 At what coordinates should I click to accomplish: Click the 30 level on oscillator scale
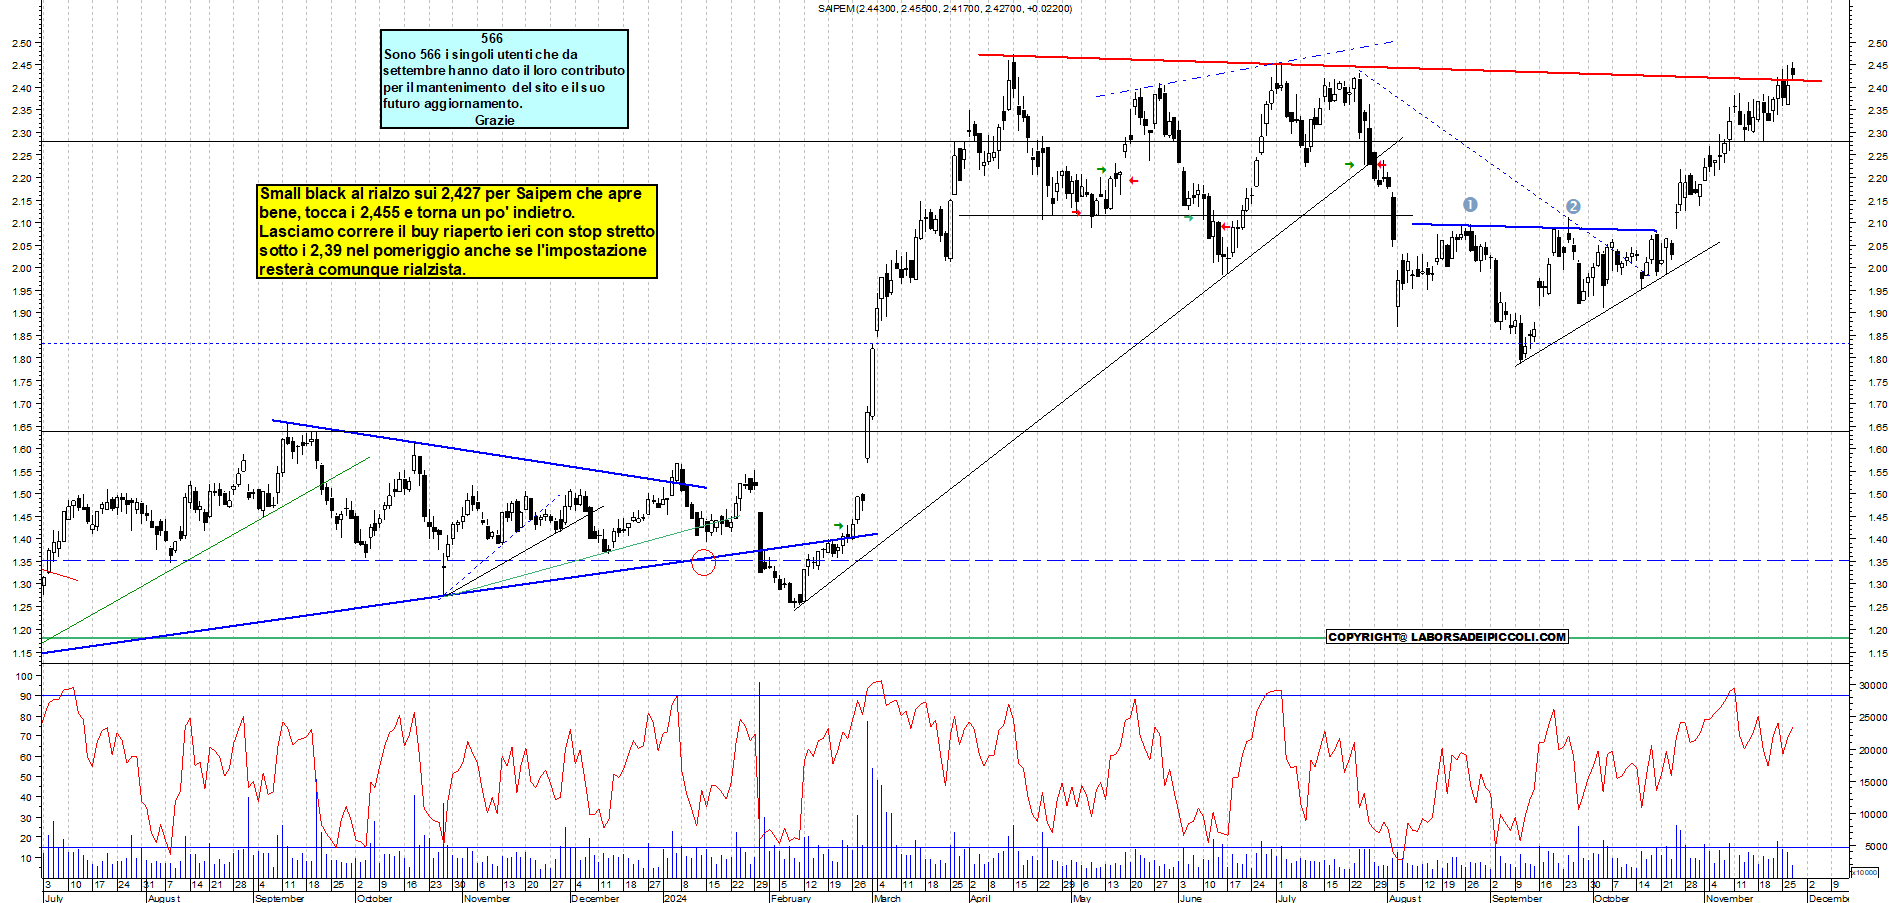tap(27, 818)
